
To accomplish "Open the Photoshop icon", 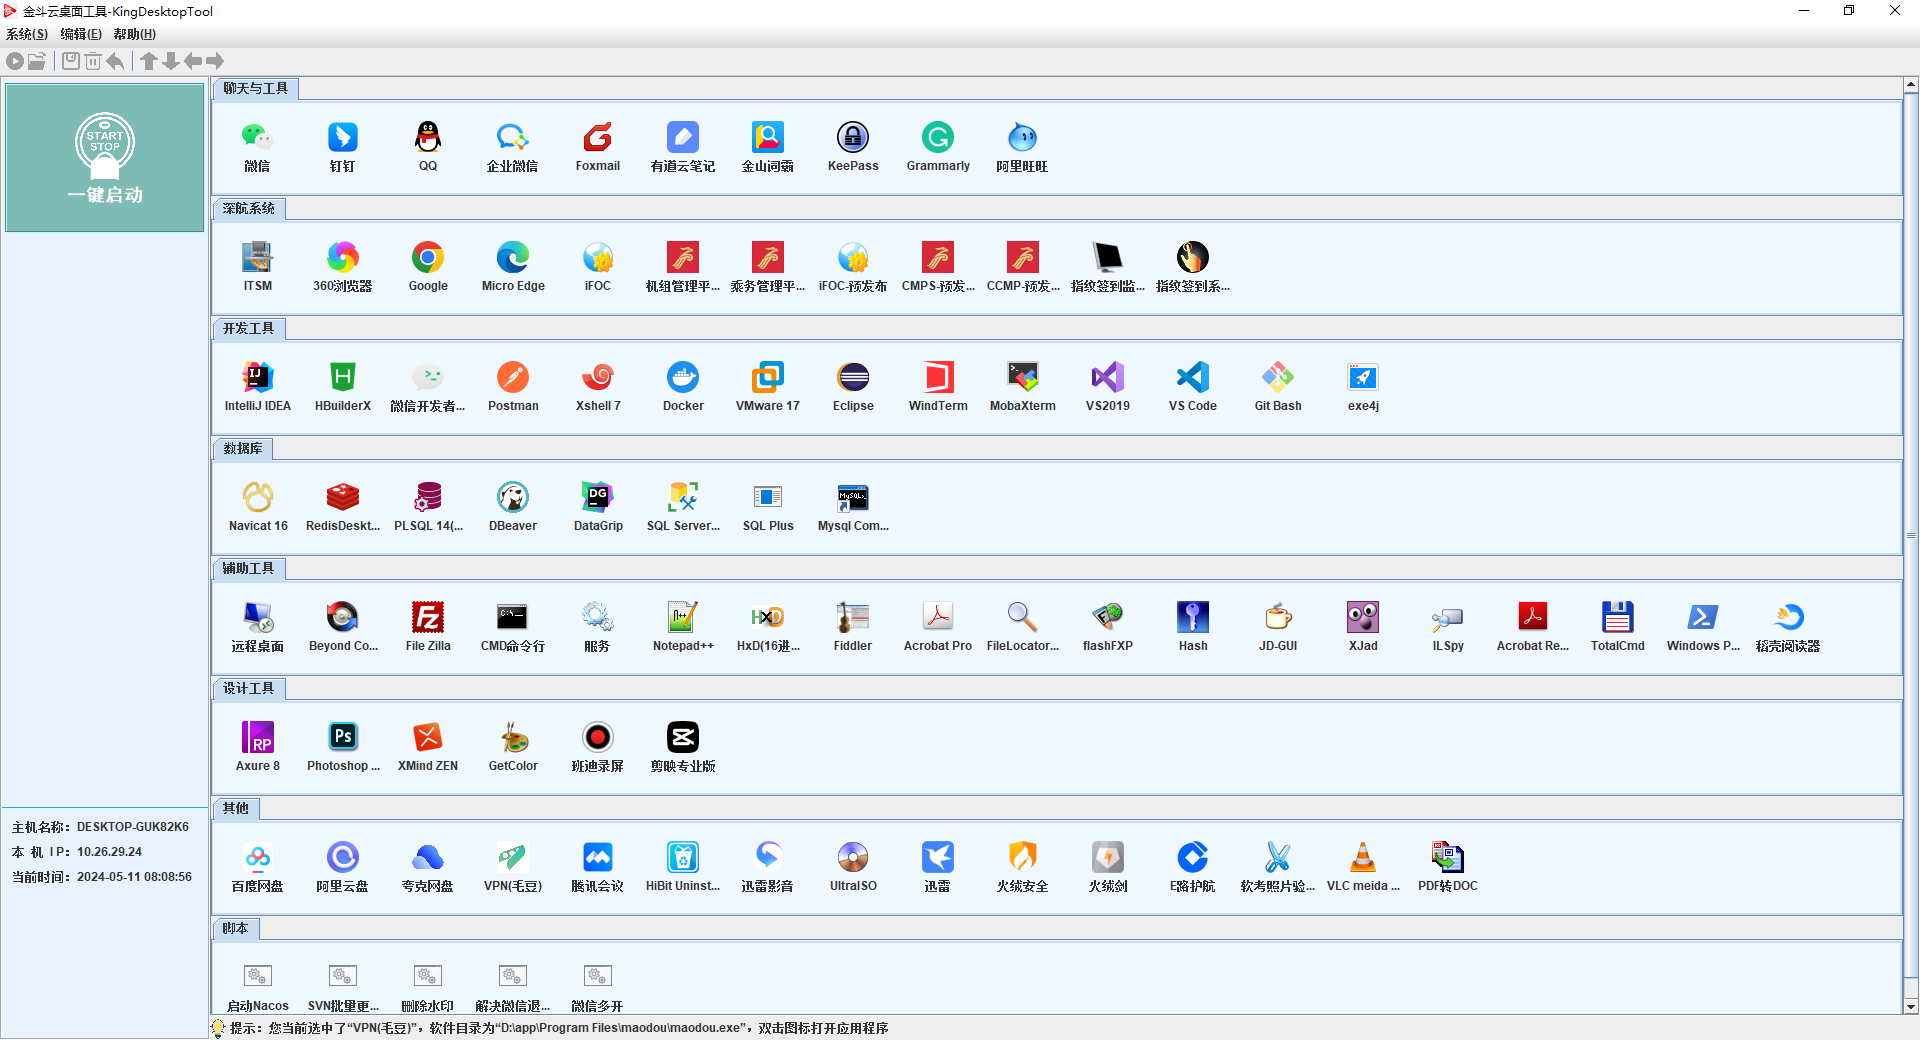I will [x=343, y=738].
